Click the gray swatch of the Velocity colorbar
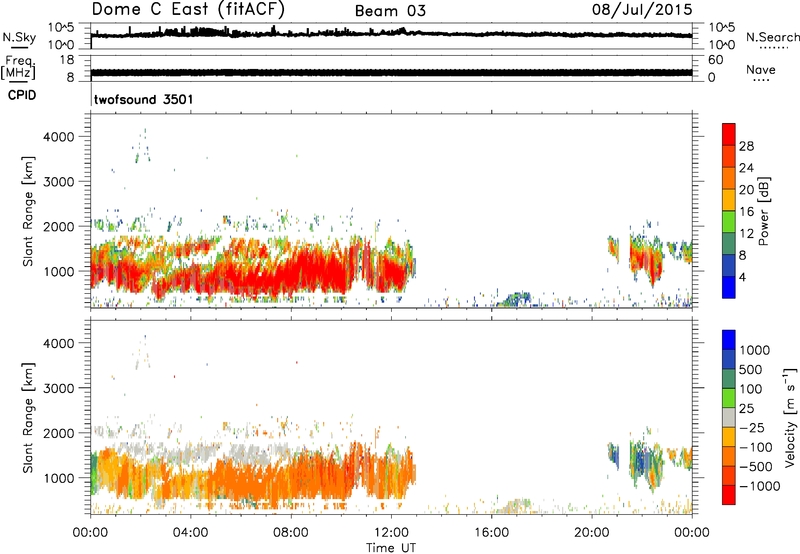The width and height of the screenshot is (800, 554). 729,418
